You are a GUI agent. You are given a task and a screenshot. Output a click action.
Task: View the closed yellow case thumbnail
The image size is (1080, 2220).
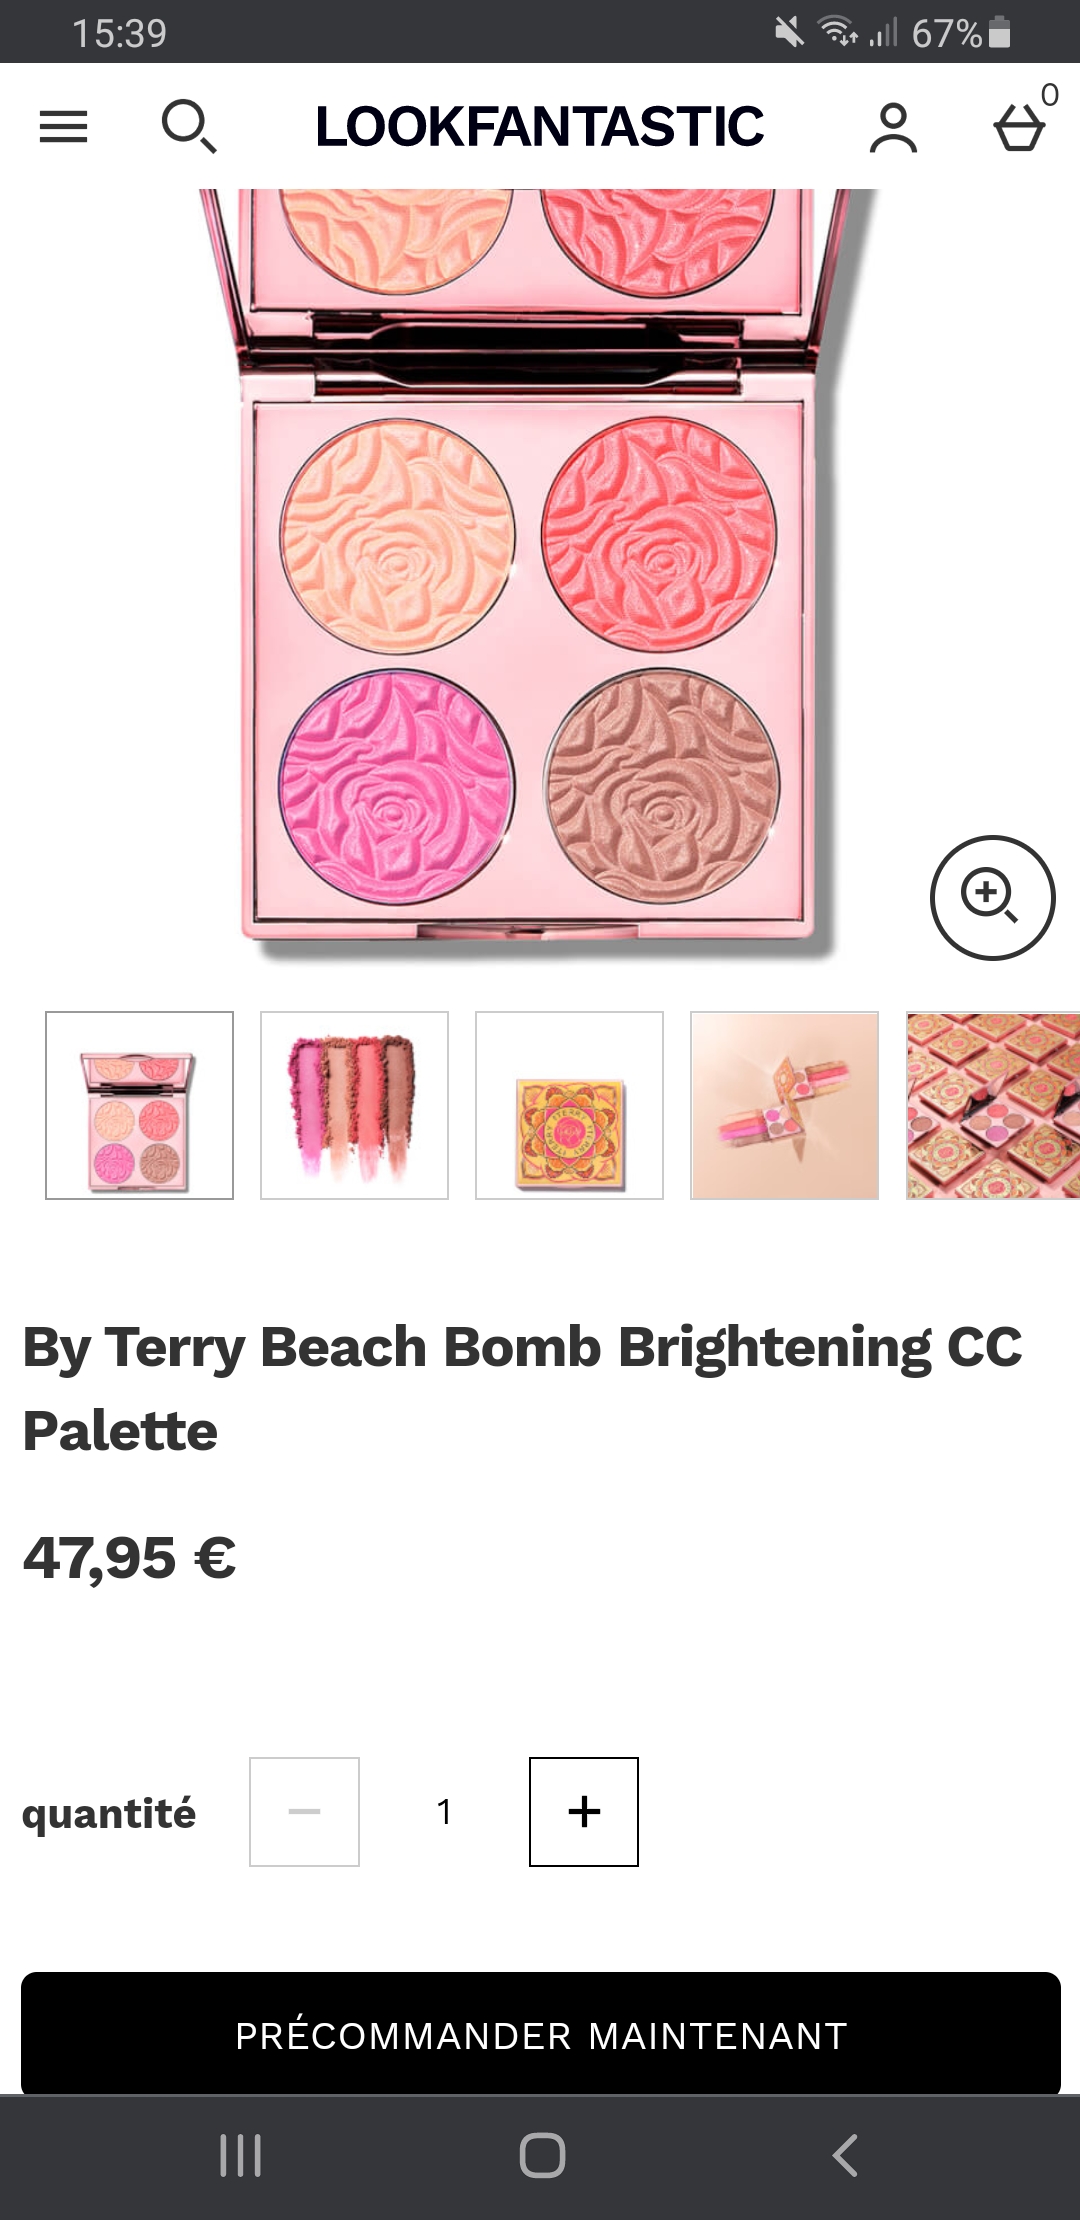[x=569, y=1105]
